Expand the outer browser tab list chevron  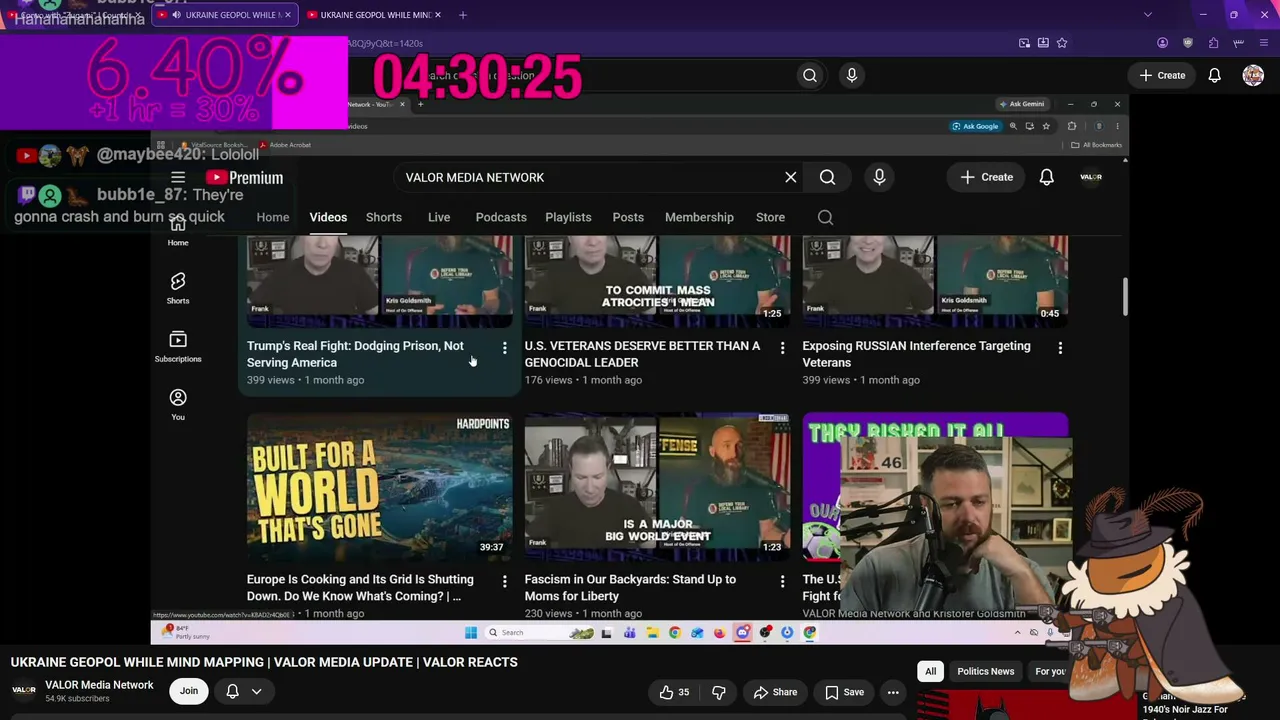pos(1147,15)
